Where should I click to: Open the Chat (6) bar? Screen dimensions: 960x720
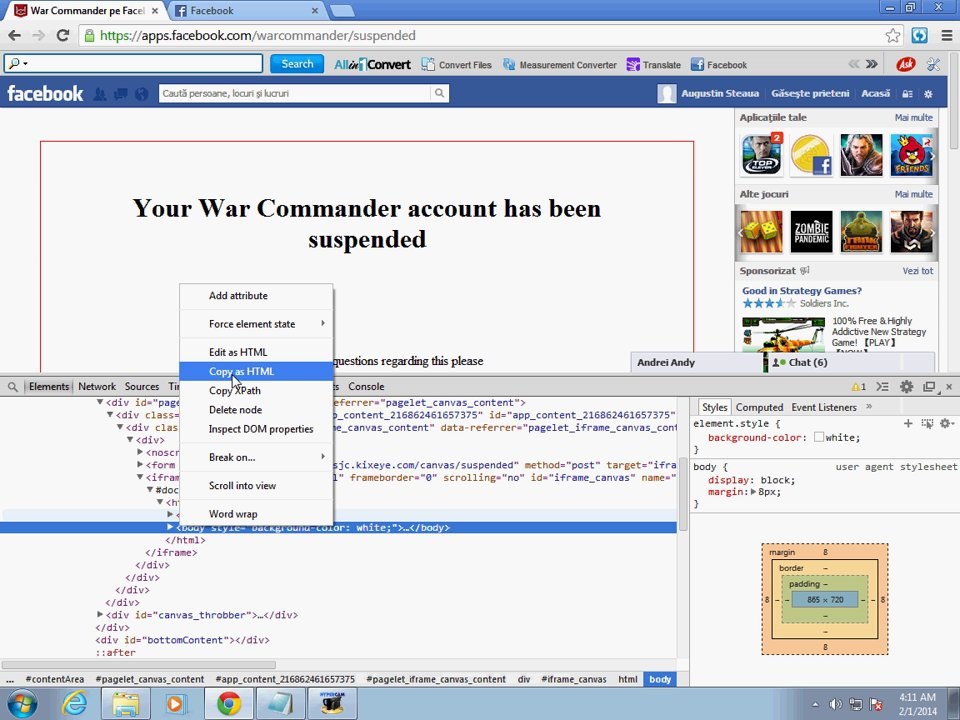coord(852,362)
